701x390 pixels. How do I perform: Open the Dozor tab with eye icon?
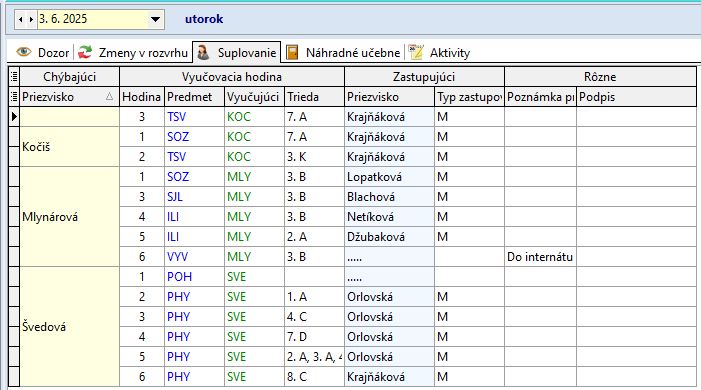point(42,53)
